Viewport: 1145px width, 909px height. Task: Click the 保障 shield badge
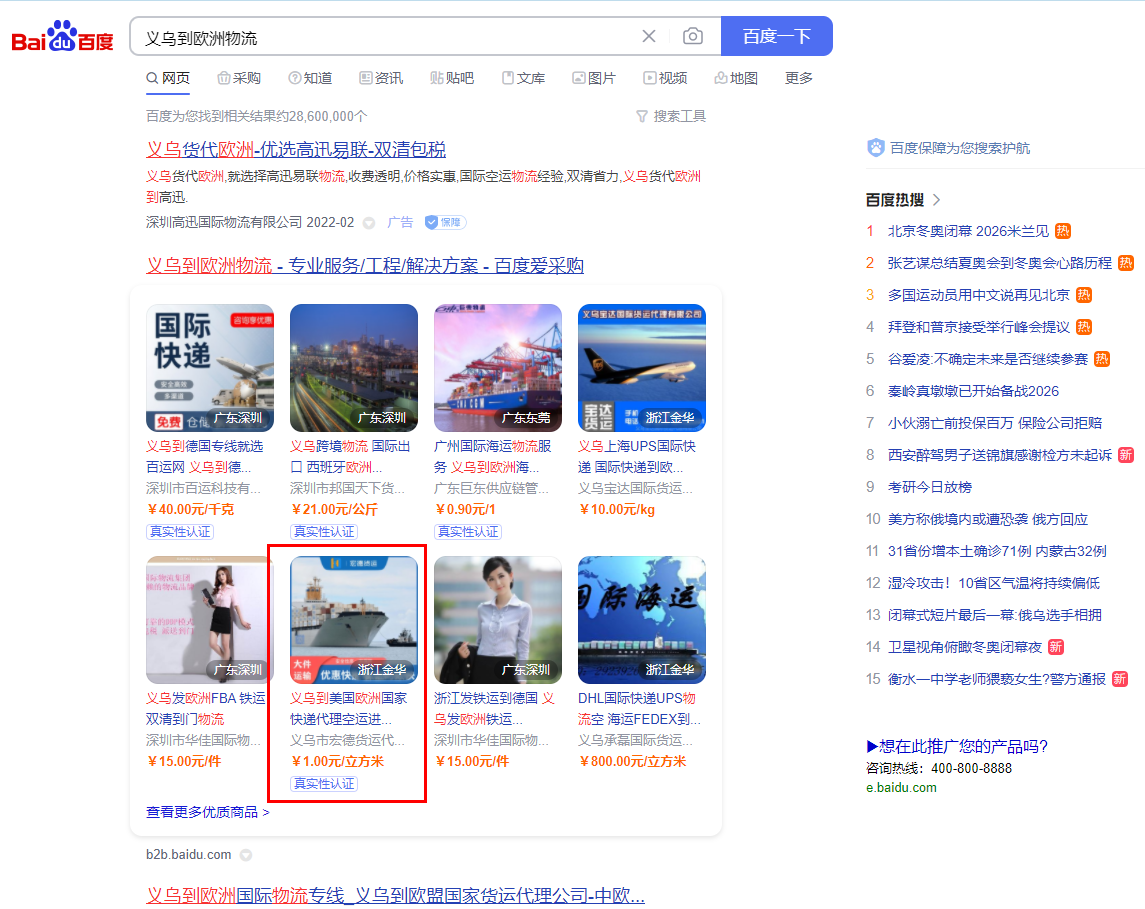pos(445,222)
